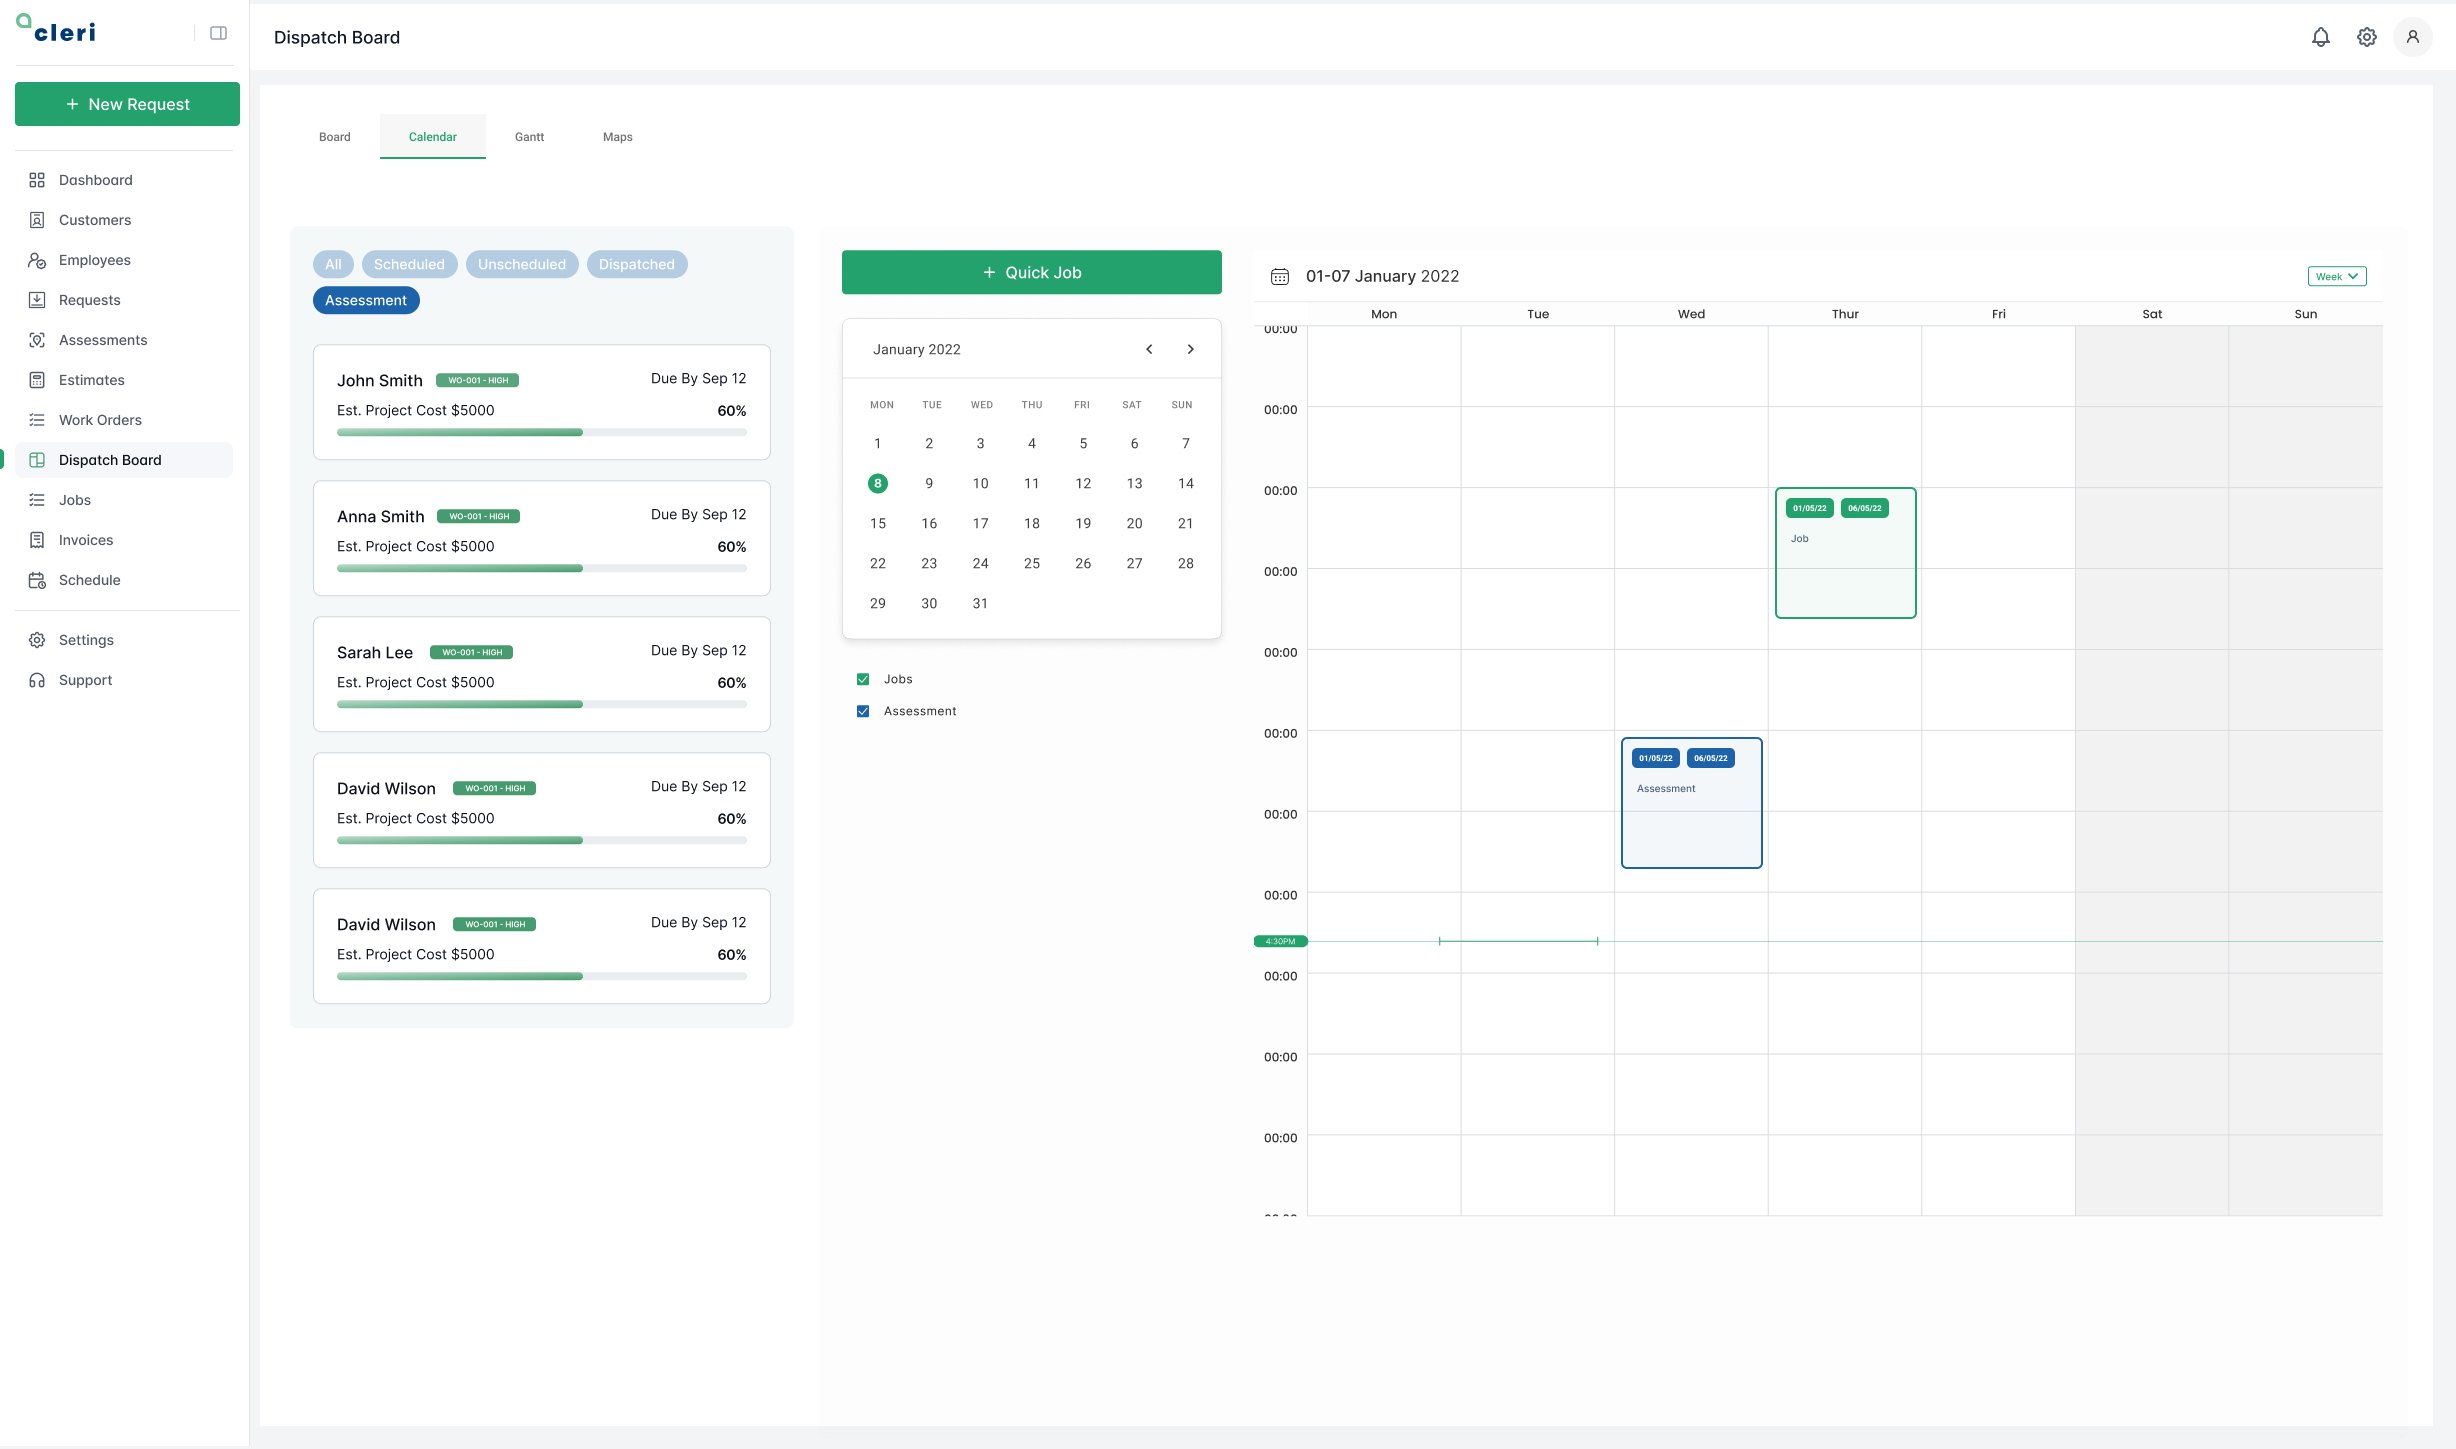Click Sarah Lee's progress bar
The height and width of the screenshot is (1449, 2456).
point(541,704)
